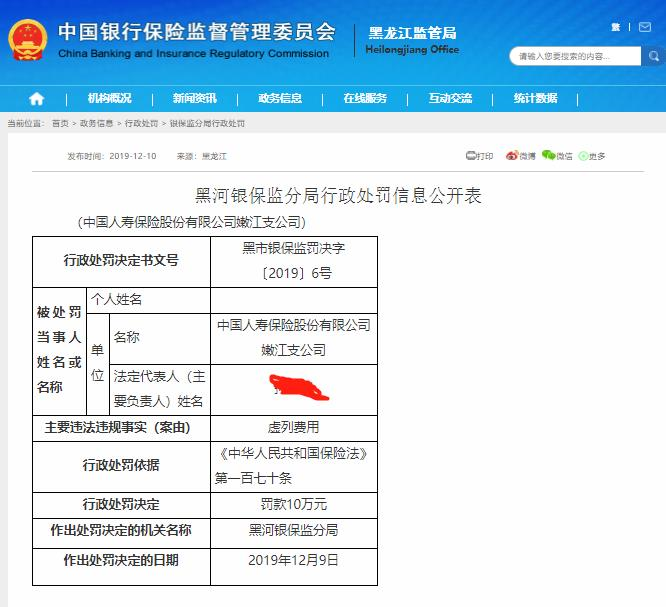Open 机构概况 menu item
Image resolution: width=666 pixels, height=607 pixels.
[109, 99]
